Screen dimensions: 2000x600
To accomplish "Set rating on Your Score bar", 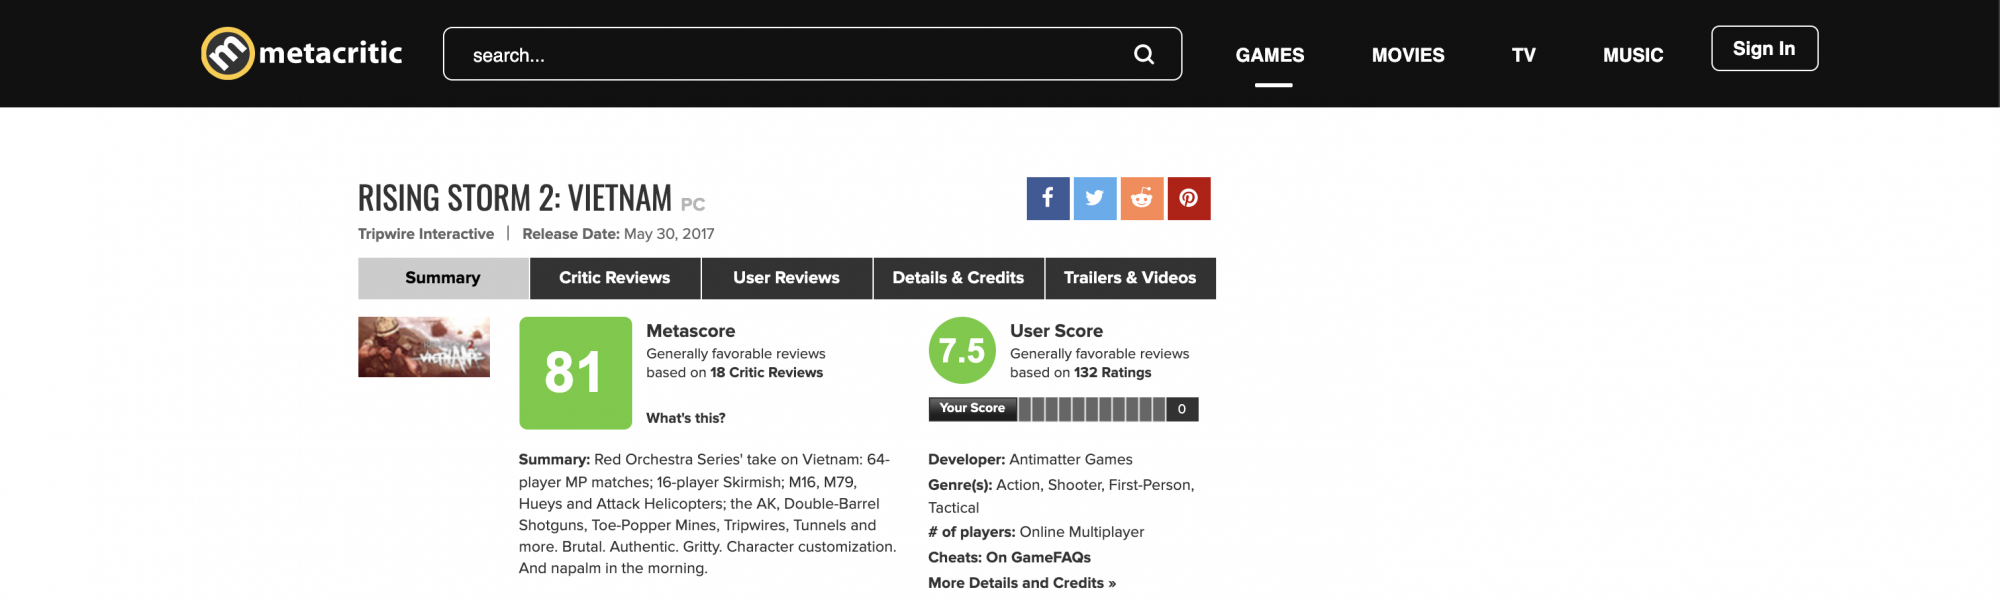I will (1092, 409).
